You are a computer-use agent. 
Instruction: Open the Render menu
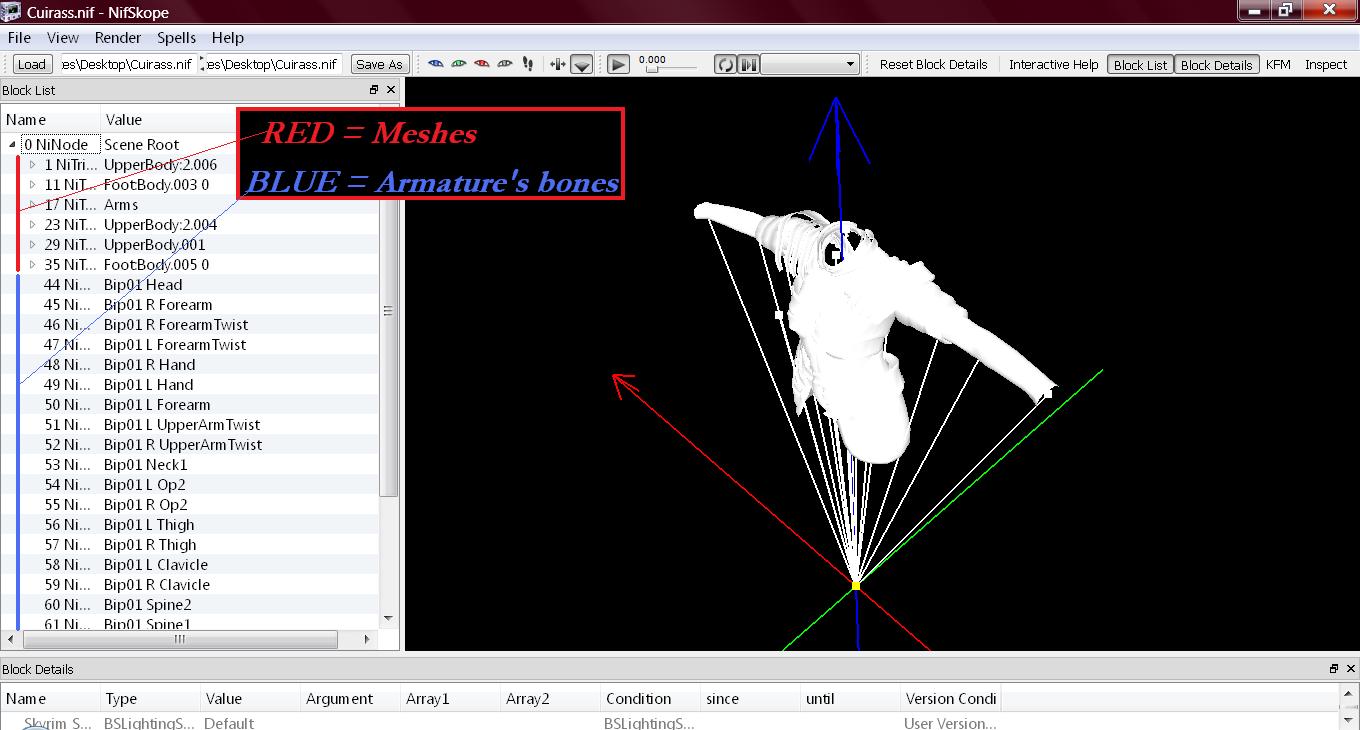tap(118, 37)
